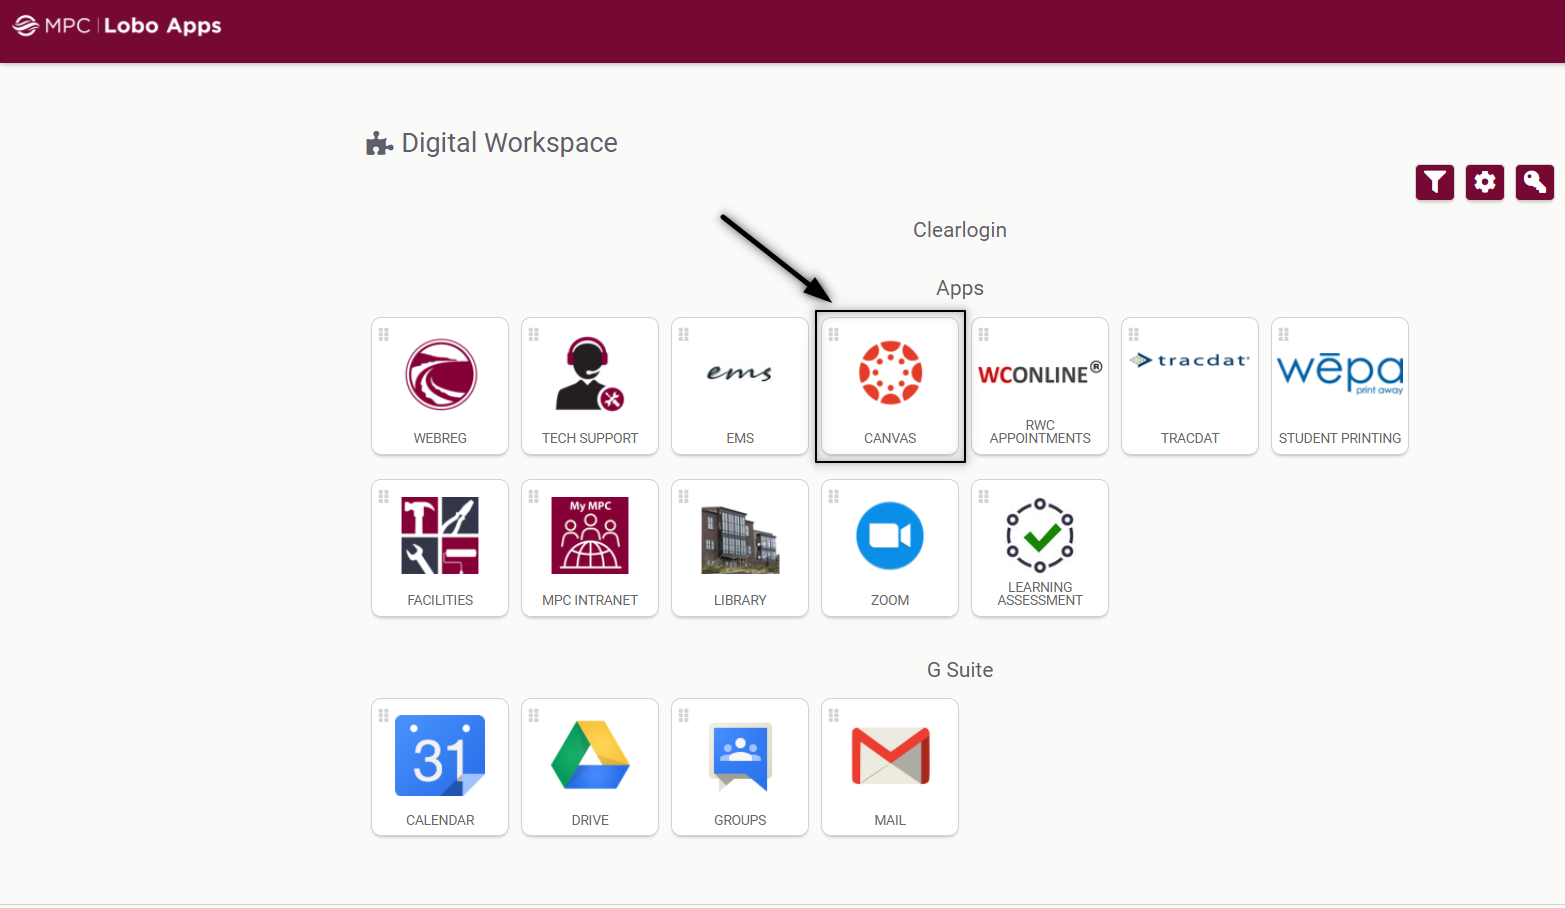Launch the TracDat app tile

[1190, 386]
